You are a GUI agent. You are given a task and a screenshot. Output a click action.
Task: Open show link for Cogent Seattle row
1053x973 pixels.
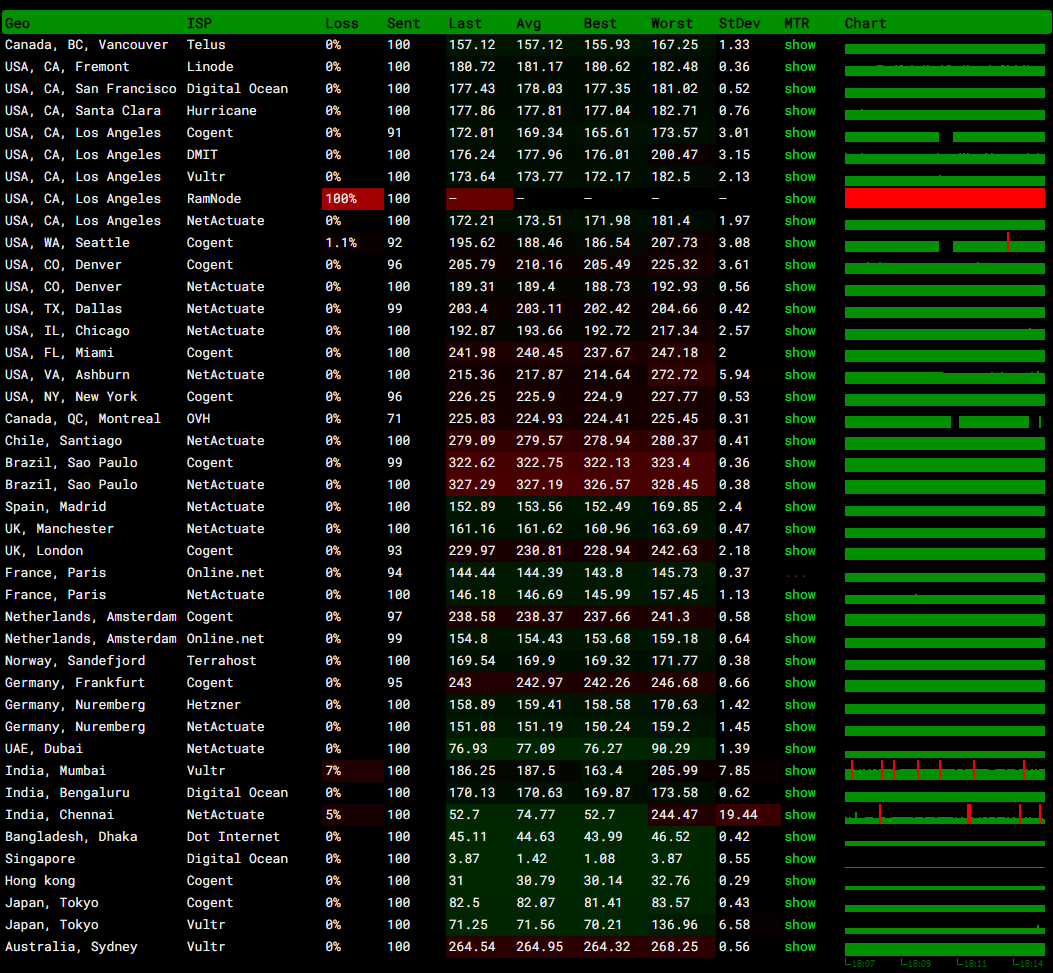point(800,243)
